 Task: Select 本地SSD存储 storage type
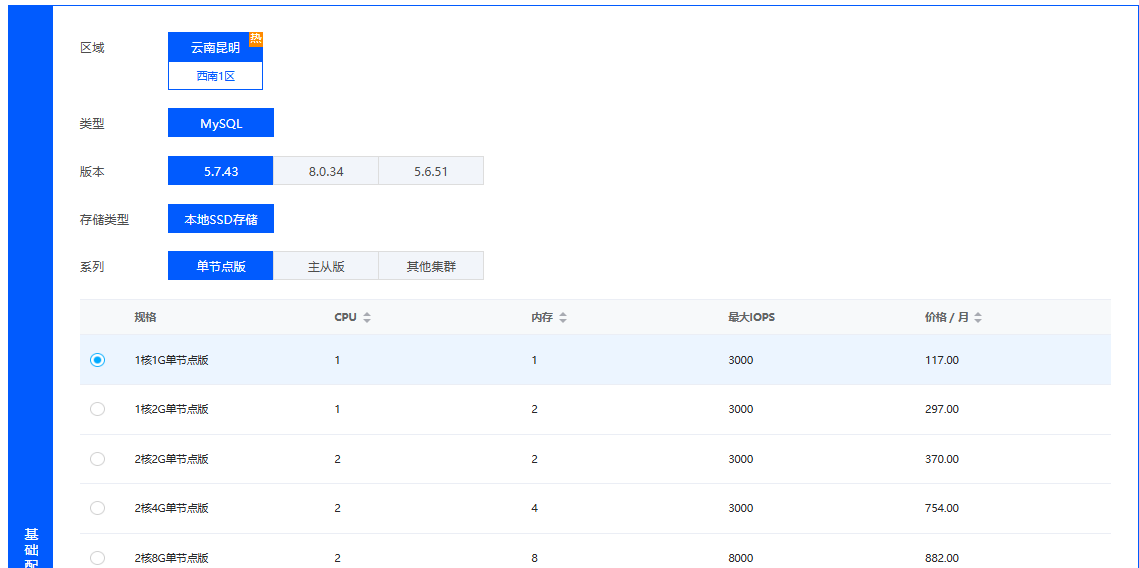[x=221, y=219]
